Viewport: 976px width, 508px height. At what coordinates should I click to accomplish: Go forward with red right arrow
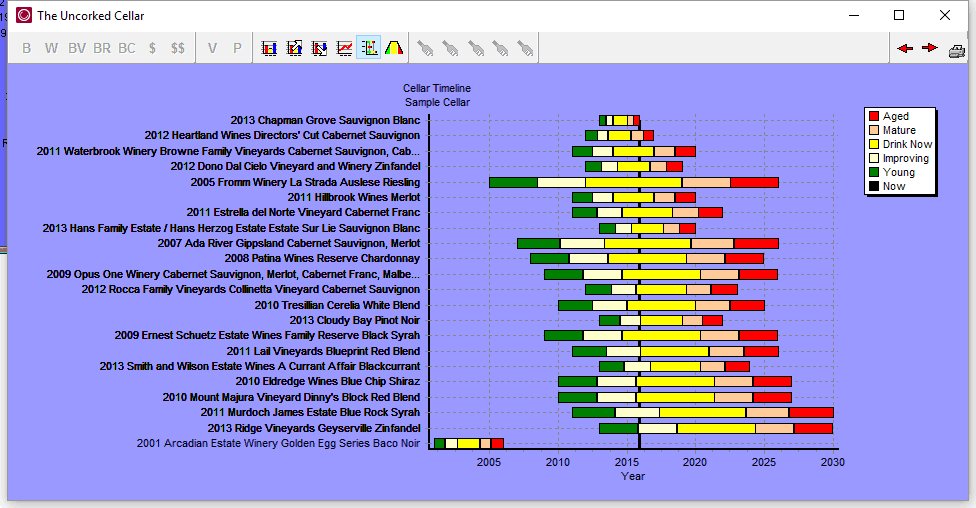(x=930, y=48)
